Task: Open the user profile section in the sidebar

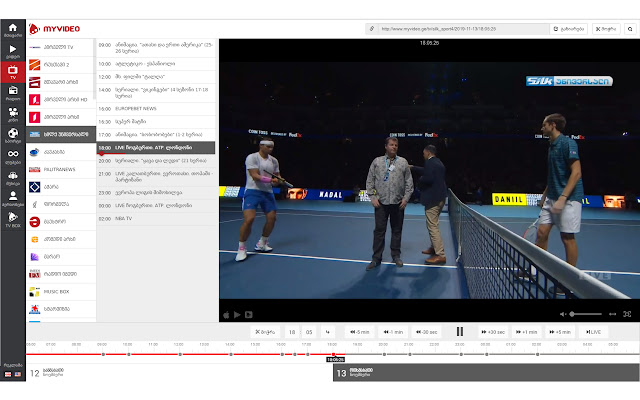Action: (13, 199)
